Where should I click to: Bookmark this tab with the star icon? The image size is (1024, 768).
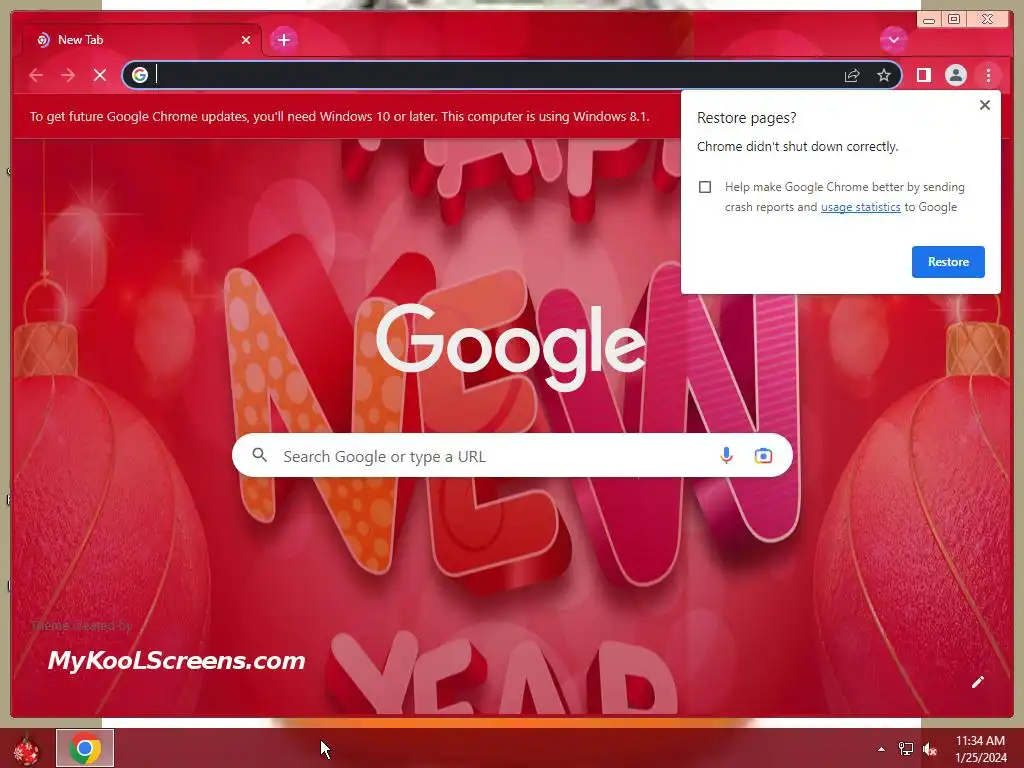pyautogui.click(x=884, y=75)
